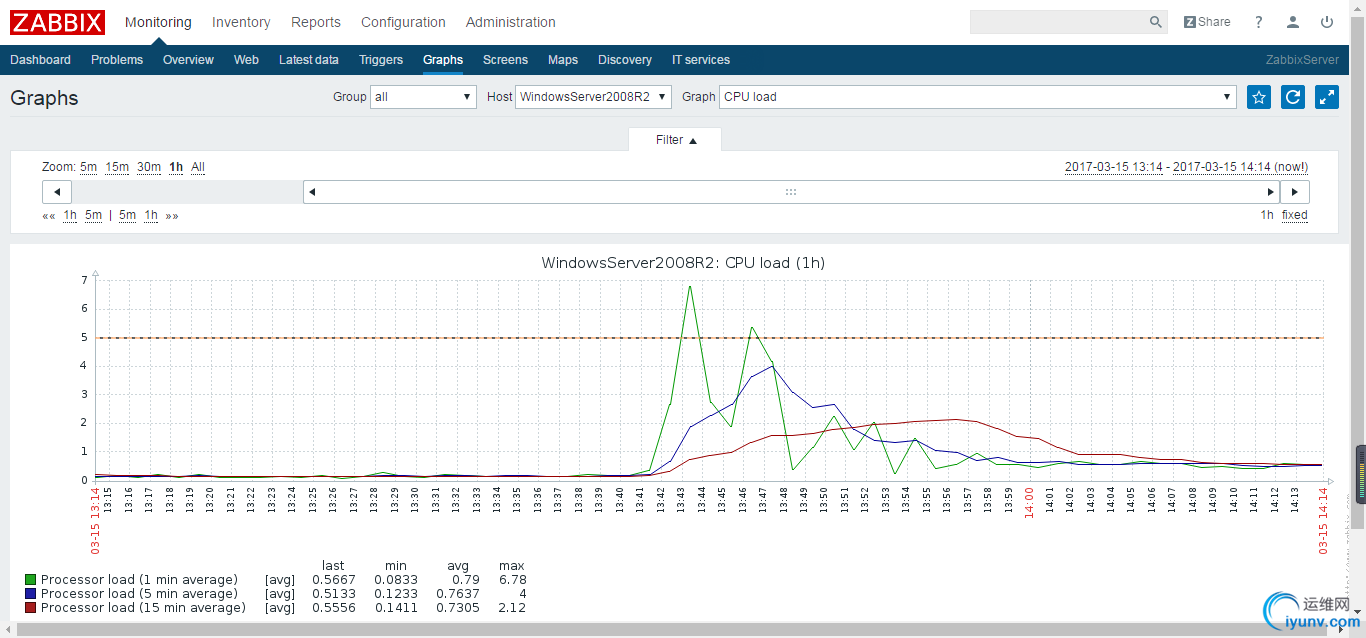Click the »» jump-forward link
This screenshot has height=638, width=1366.
(172, 215)
